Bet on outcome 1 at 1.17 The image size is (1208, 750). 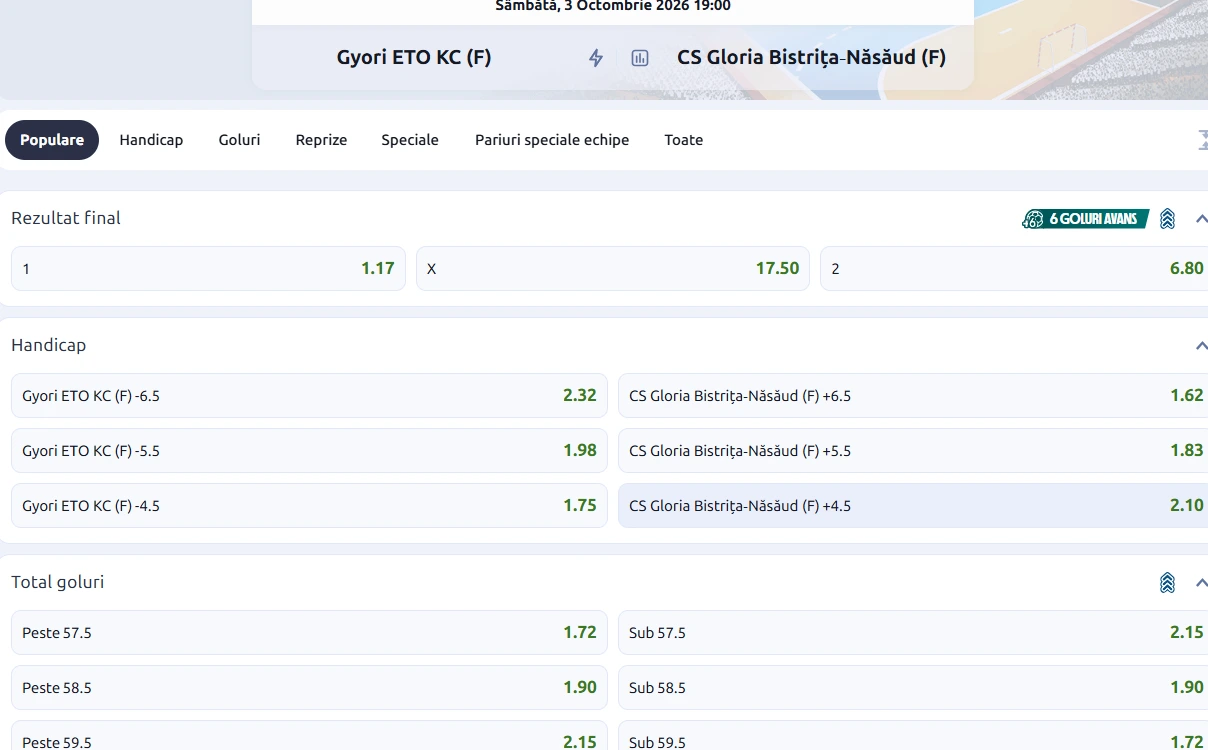208,268
